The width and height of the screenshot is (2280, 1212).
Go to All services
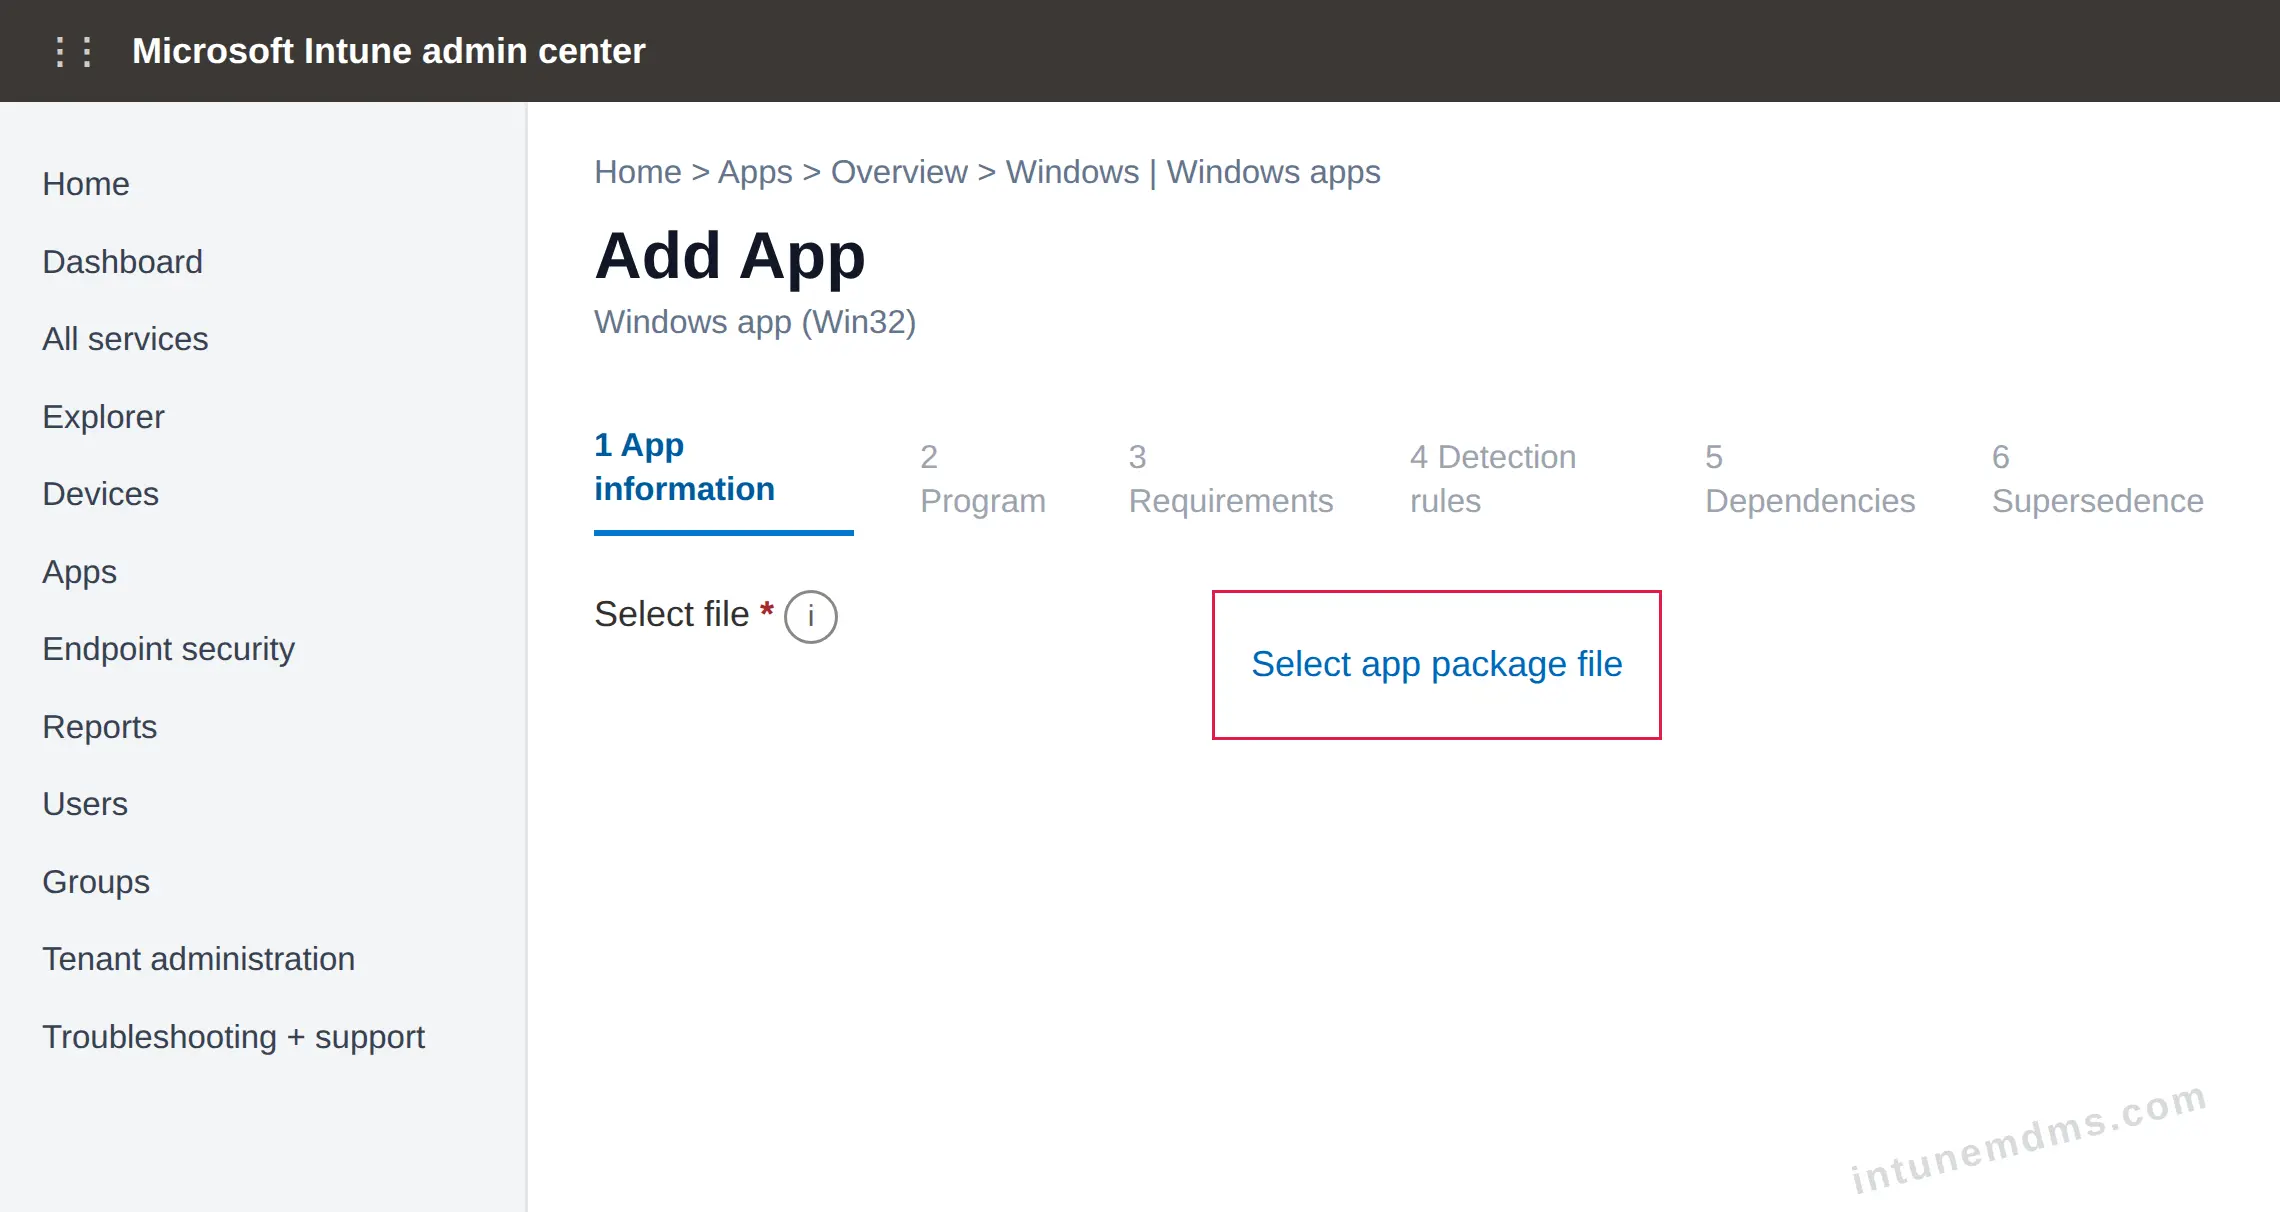coord(125,339)
